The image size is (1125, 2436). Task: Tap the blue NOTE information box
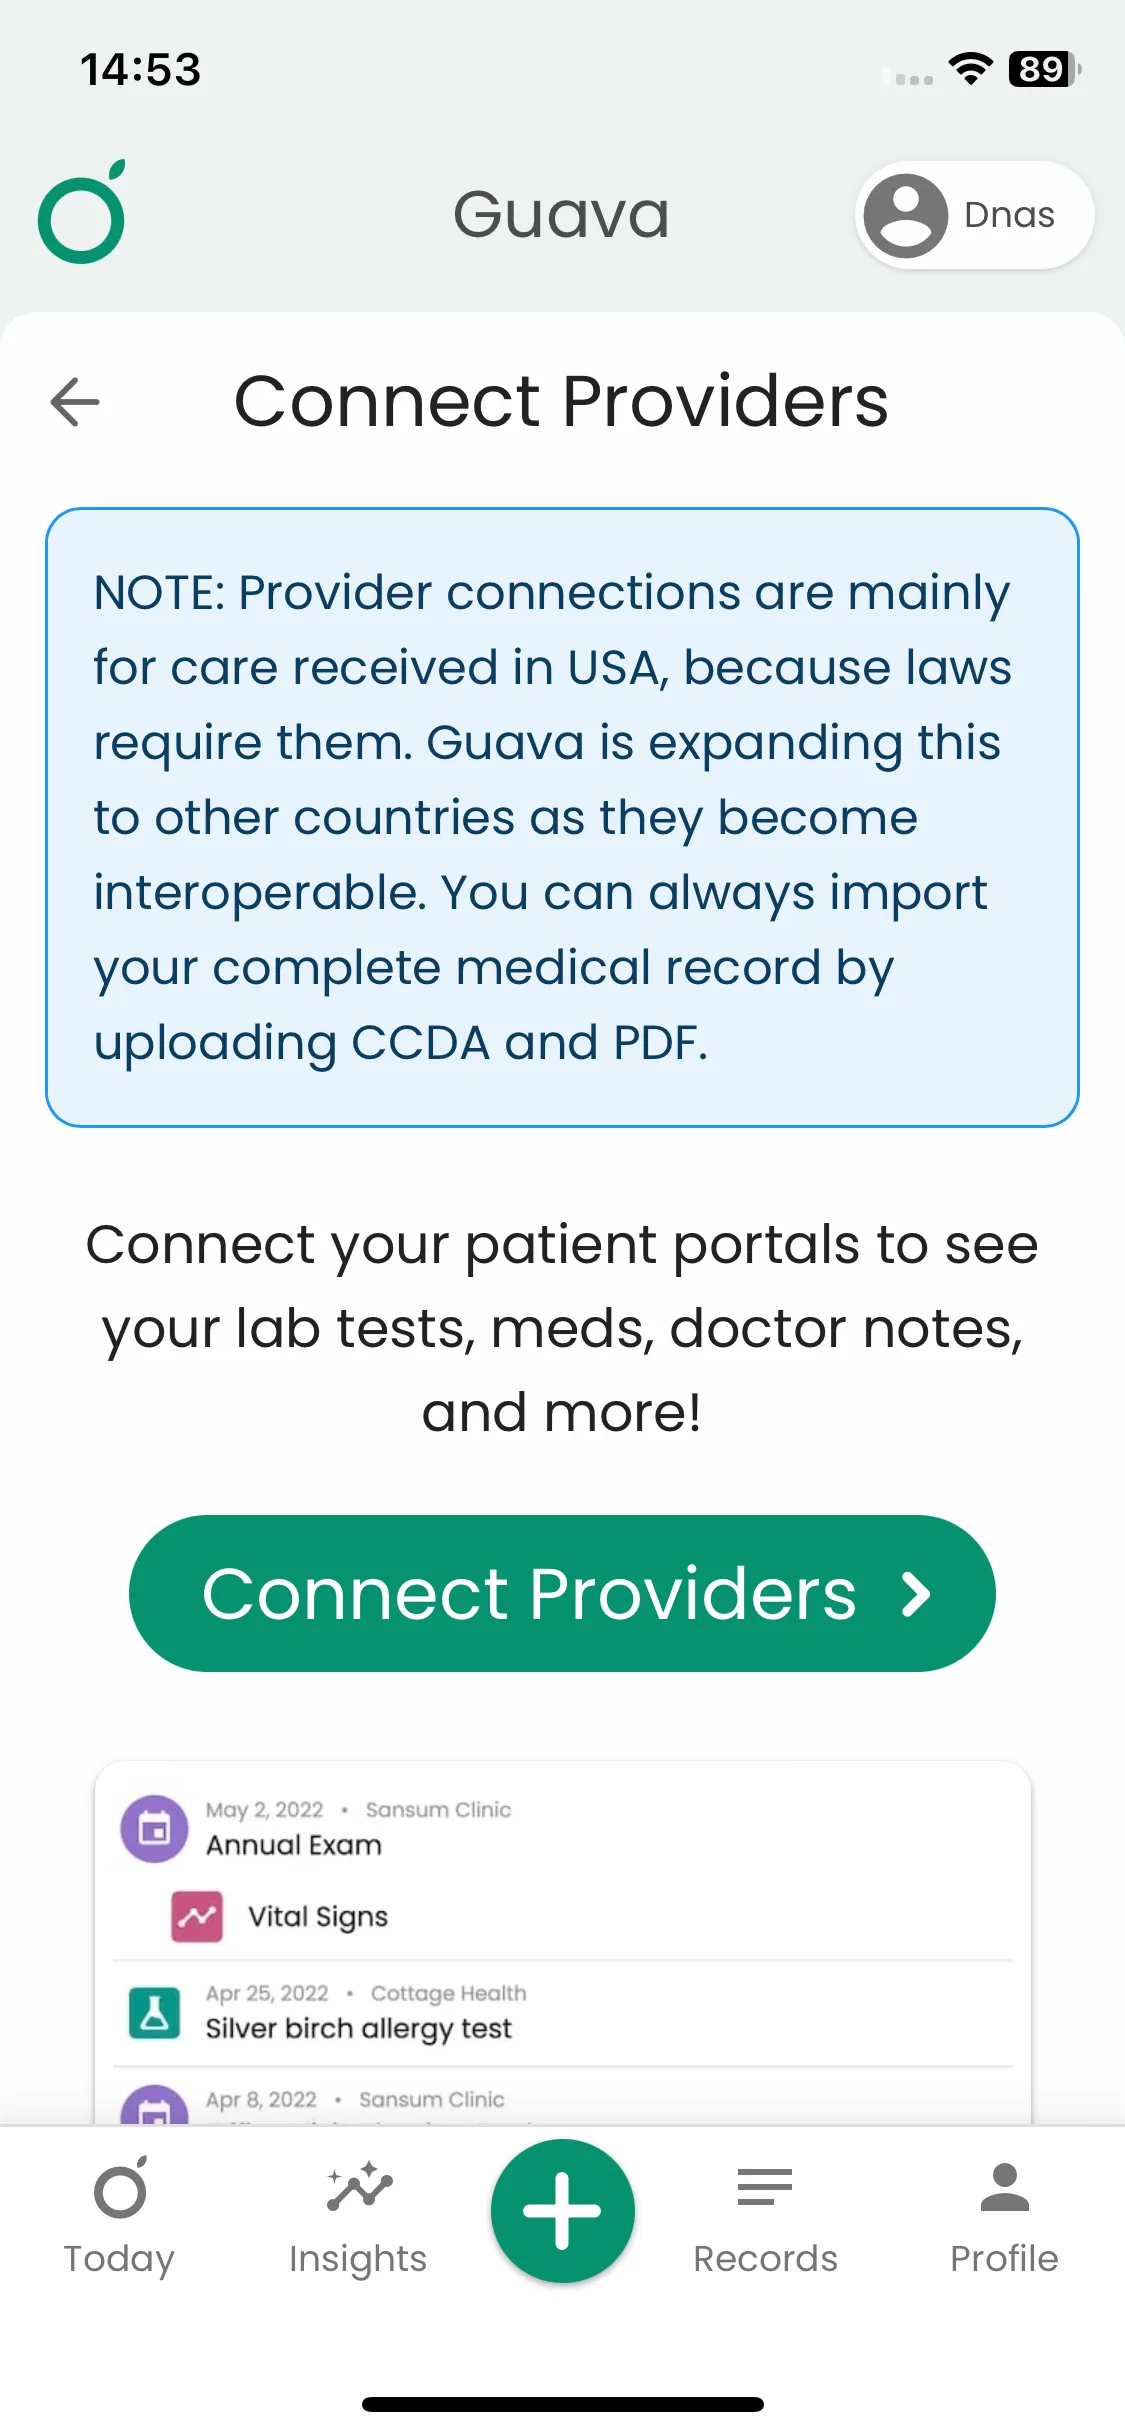click(562, 817)
